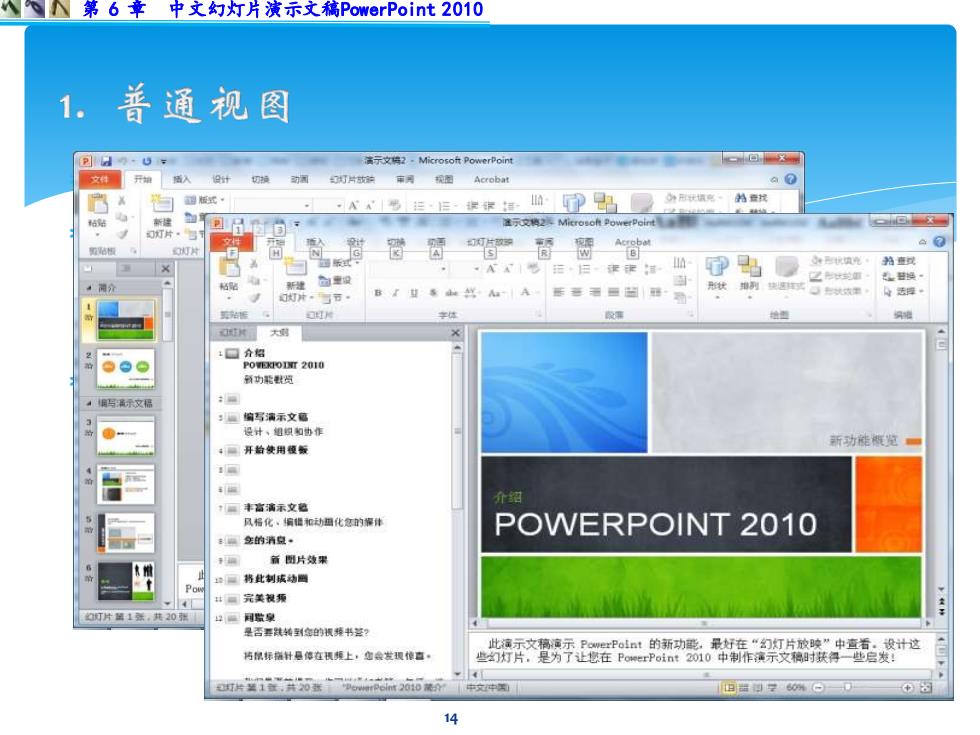This screenshot has height=735, width=980.
Task: Select slide 6 thumbnail in back window
Action: point(126,581)
